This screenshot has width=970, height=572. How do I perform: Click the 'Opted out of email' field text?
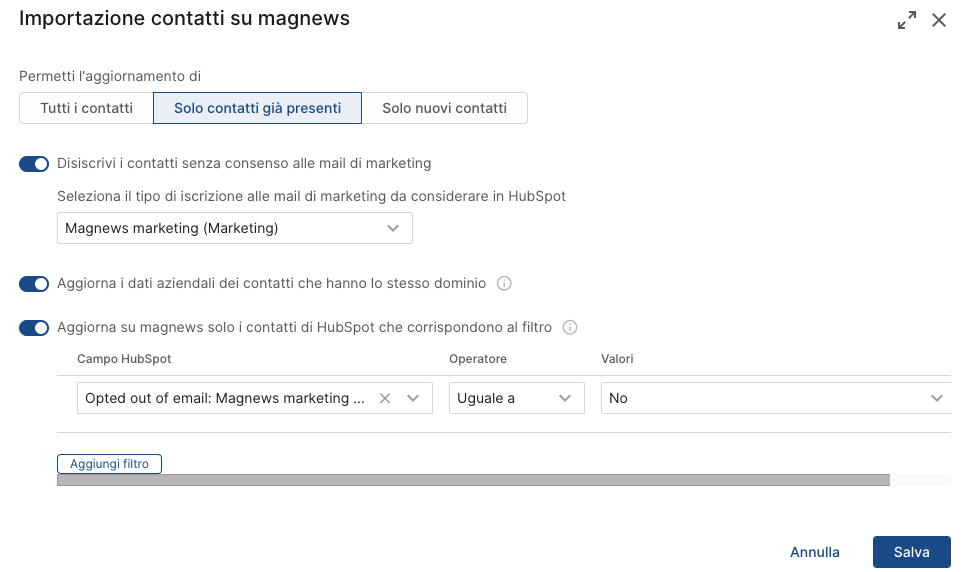click(224, 398)
